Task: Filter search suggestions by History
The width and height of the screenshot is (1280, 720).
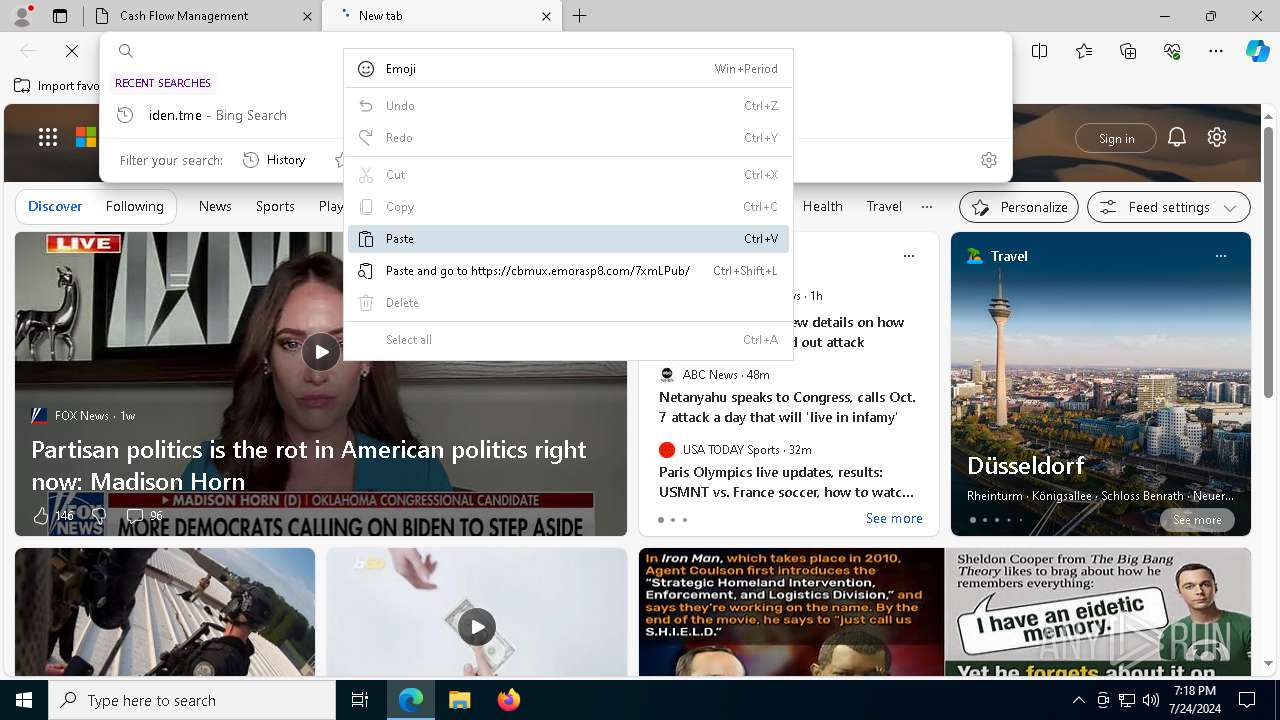Action: tap(274, 160)
